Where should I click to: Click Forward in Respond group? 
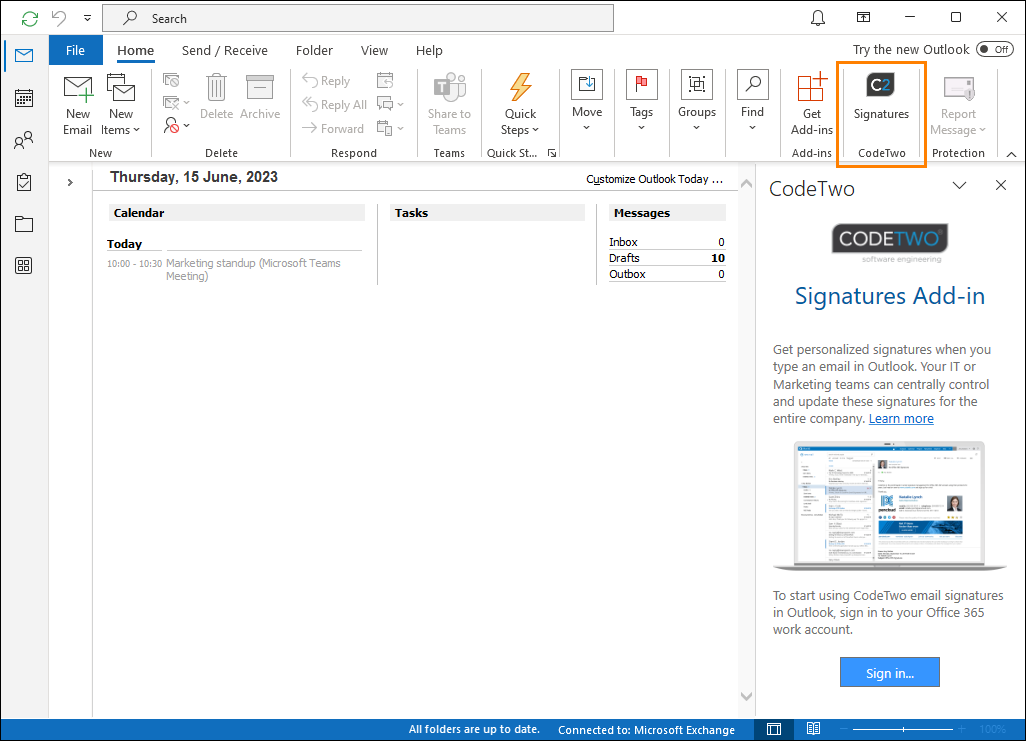(332, 129)
